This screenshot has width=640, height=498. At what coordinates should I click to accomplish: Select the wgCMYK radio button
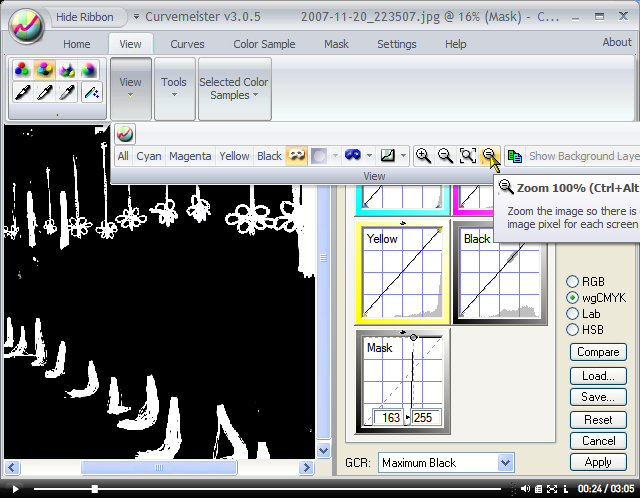[573, 298]
